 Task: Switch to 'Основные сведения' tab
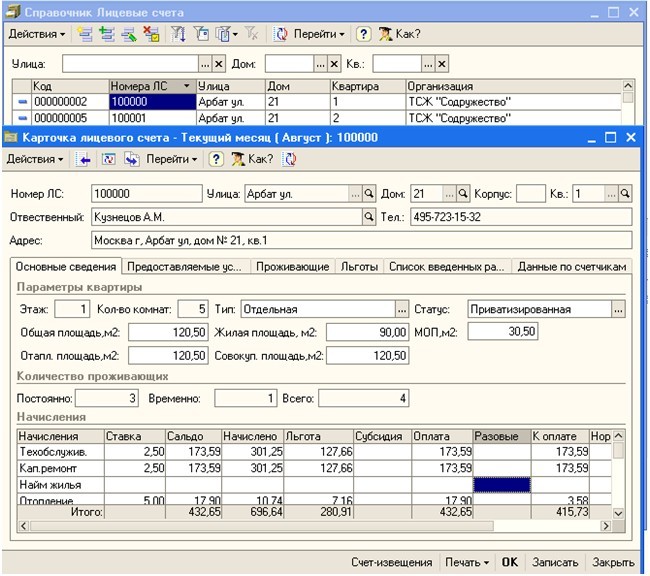pyautogui.click(x=65, y=267)
